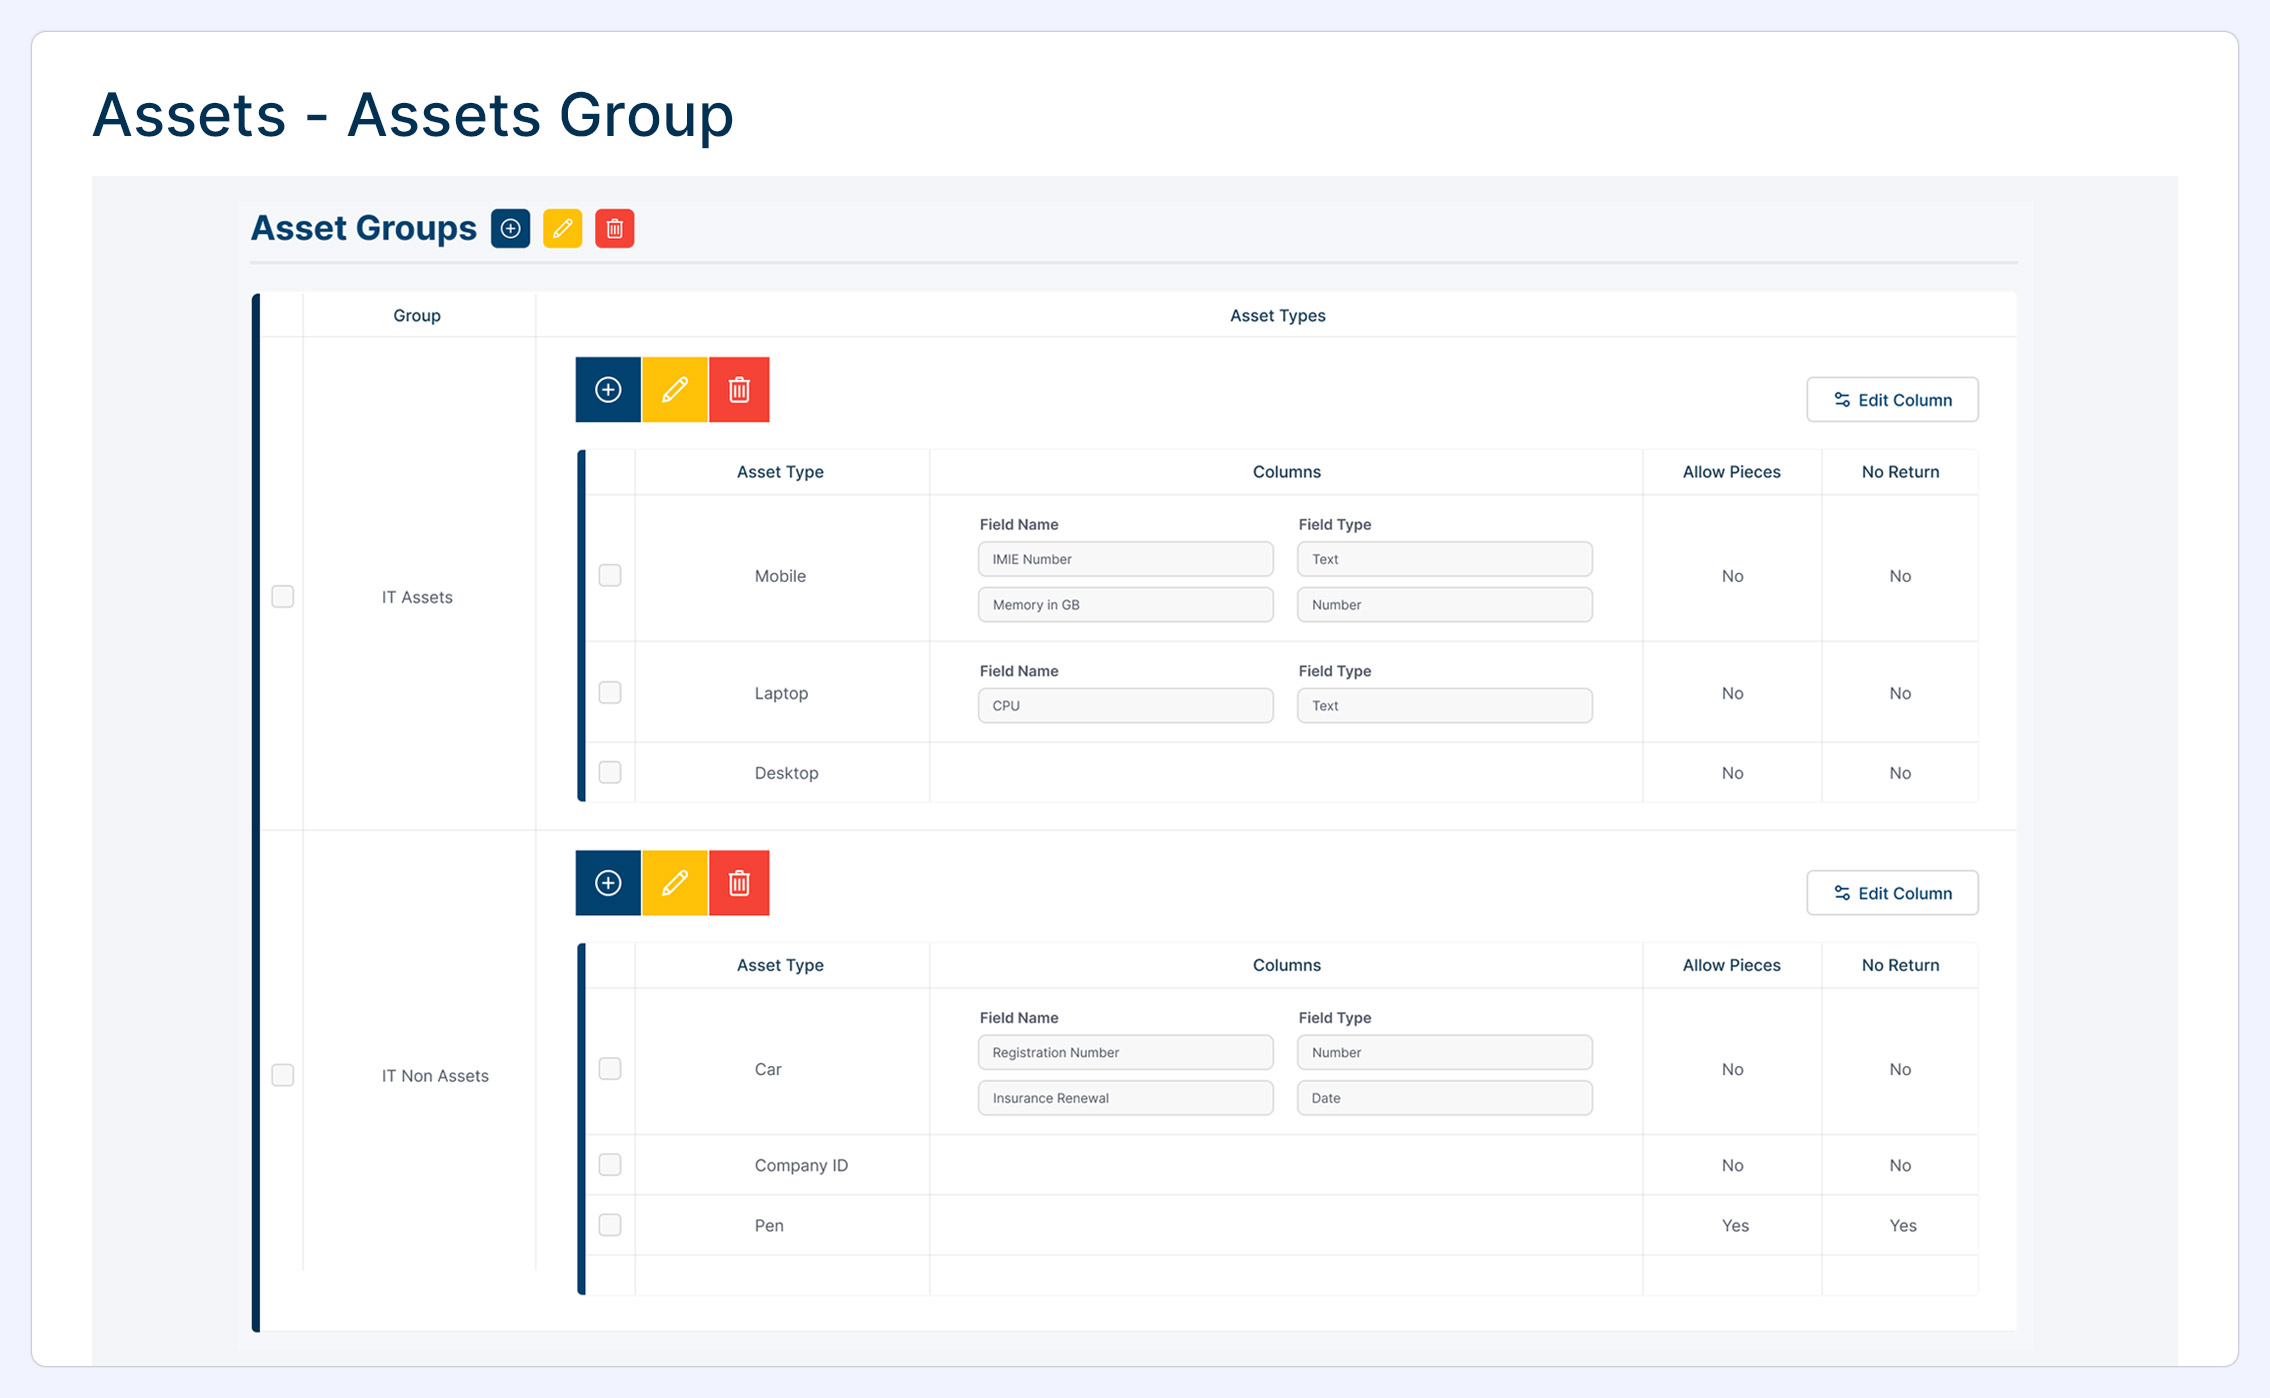Viewport: 2270px width, 1398px height.
Task: Open Edit Column for IT Non Assets
Action: 1892,893
